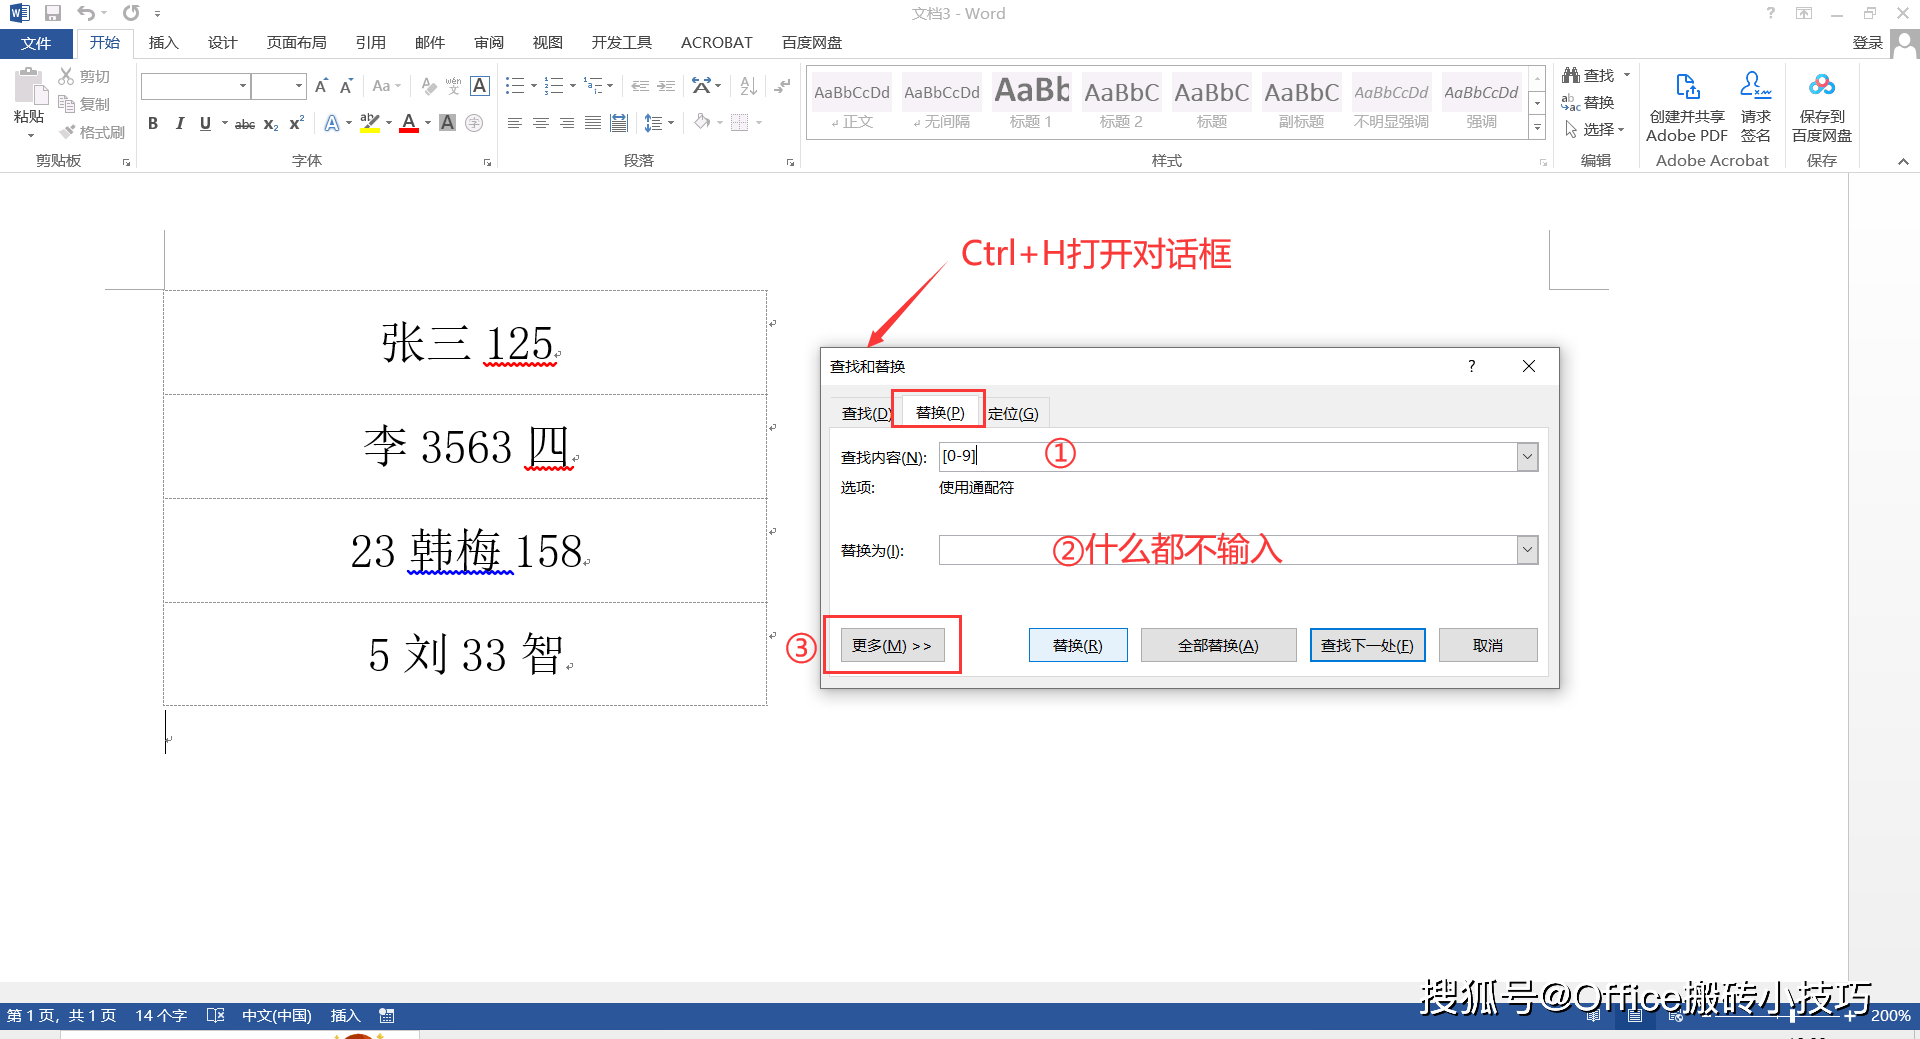Screen dimensions: 1920x1039
Task: Expand 替换为 history dropdown arrow
Action: [1527, 550]
